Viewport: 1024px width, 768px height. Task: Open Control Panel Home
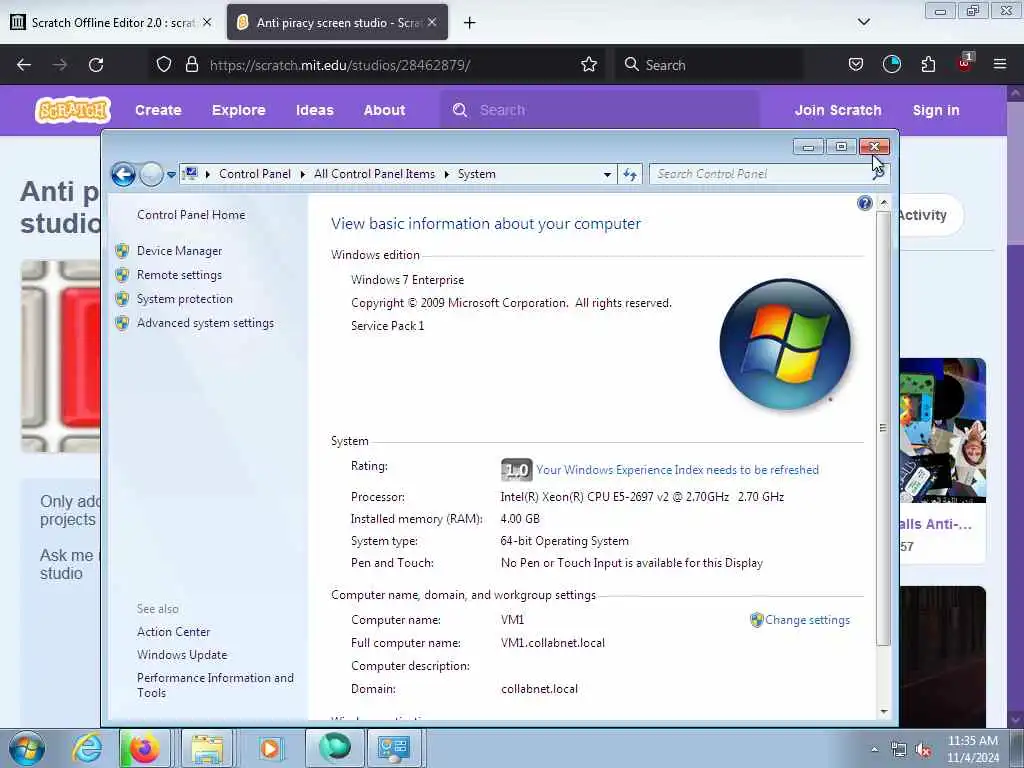191,215
